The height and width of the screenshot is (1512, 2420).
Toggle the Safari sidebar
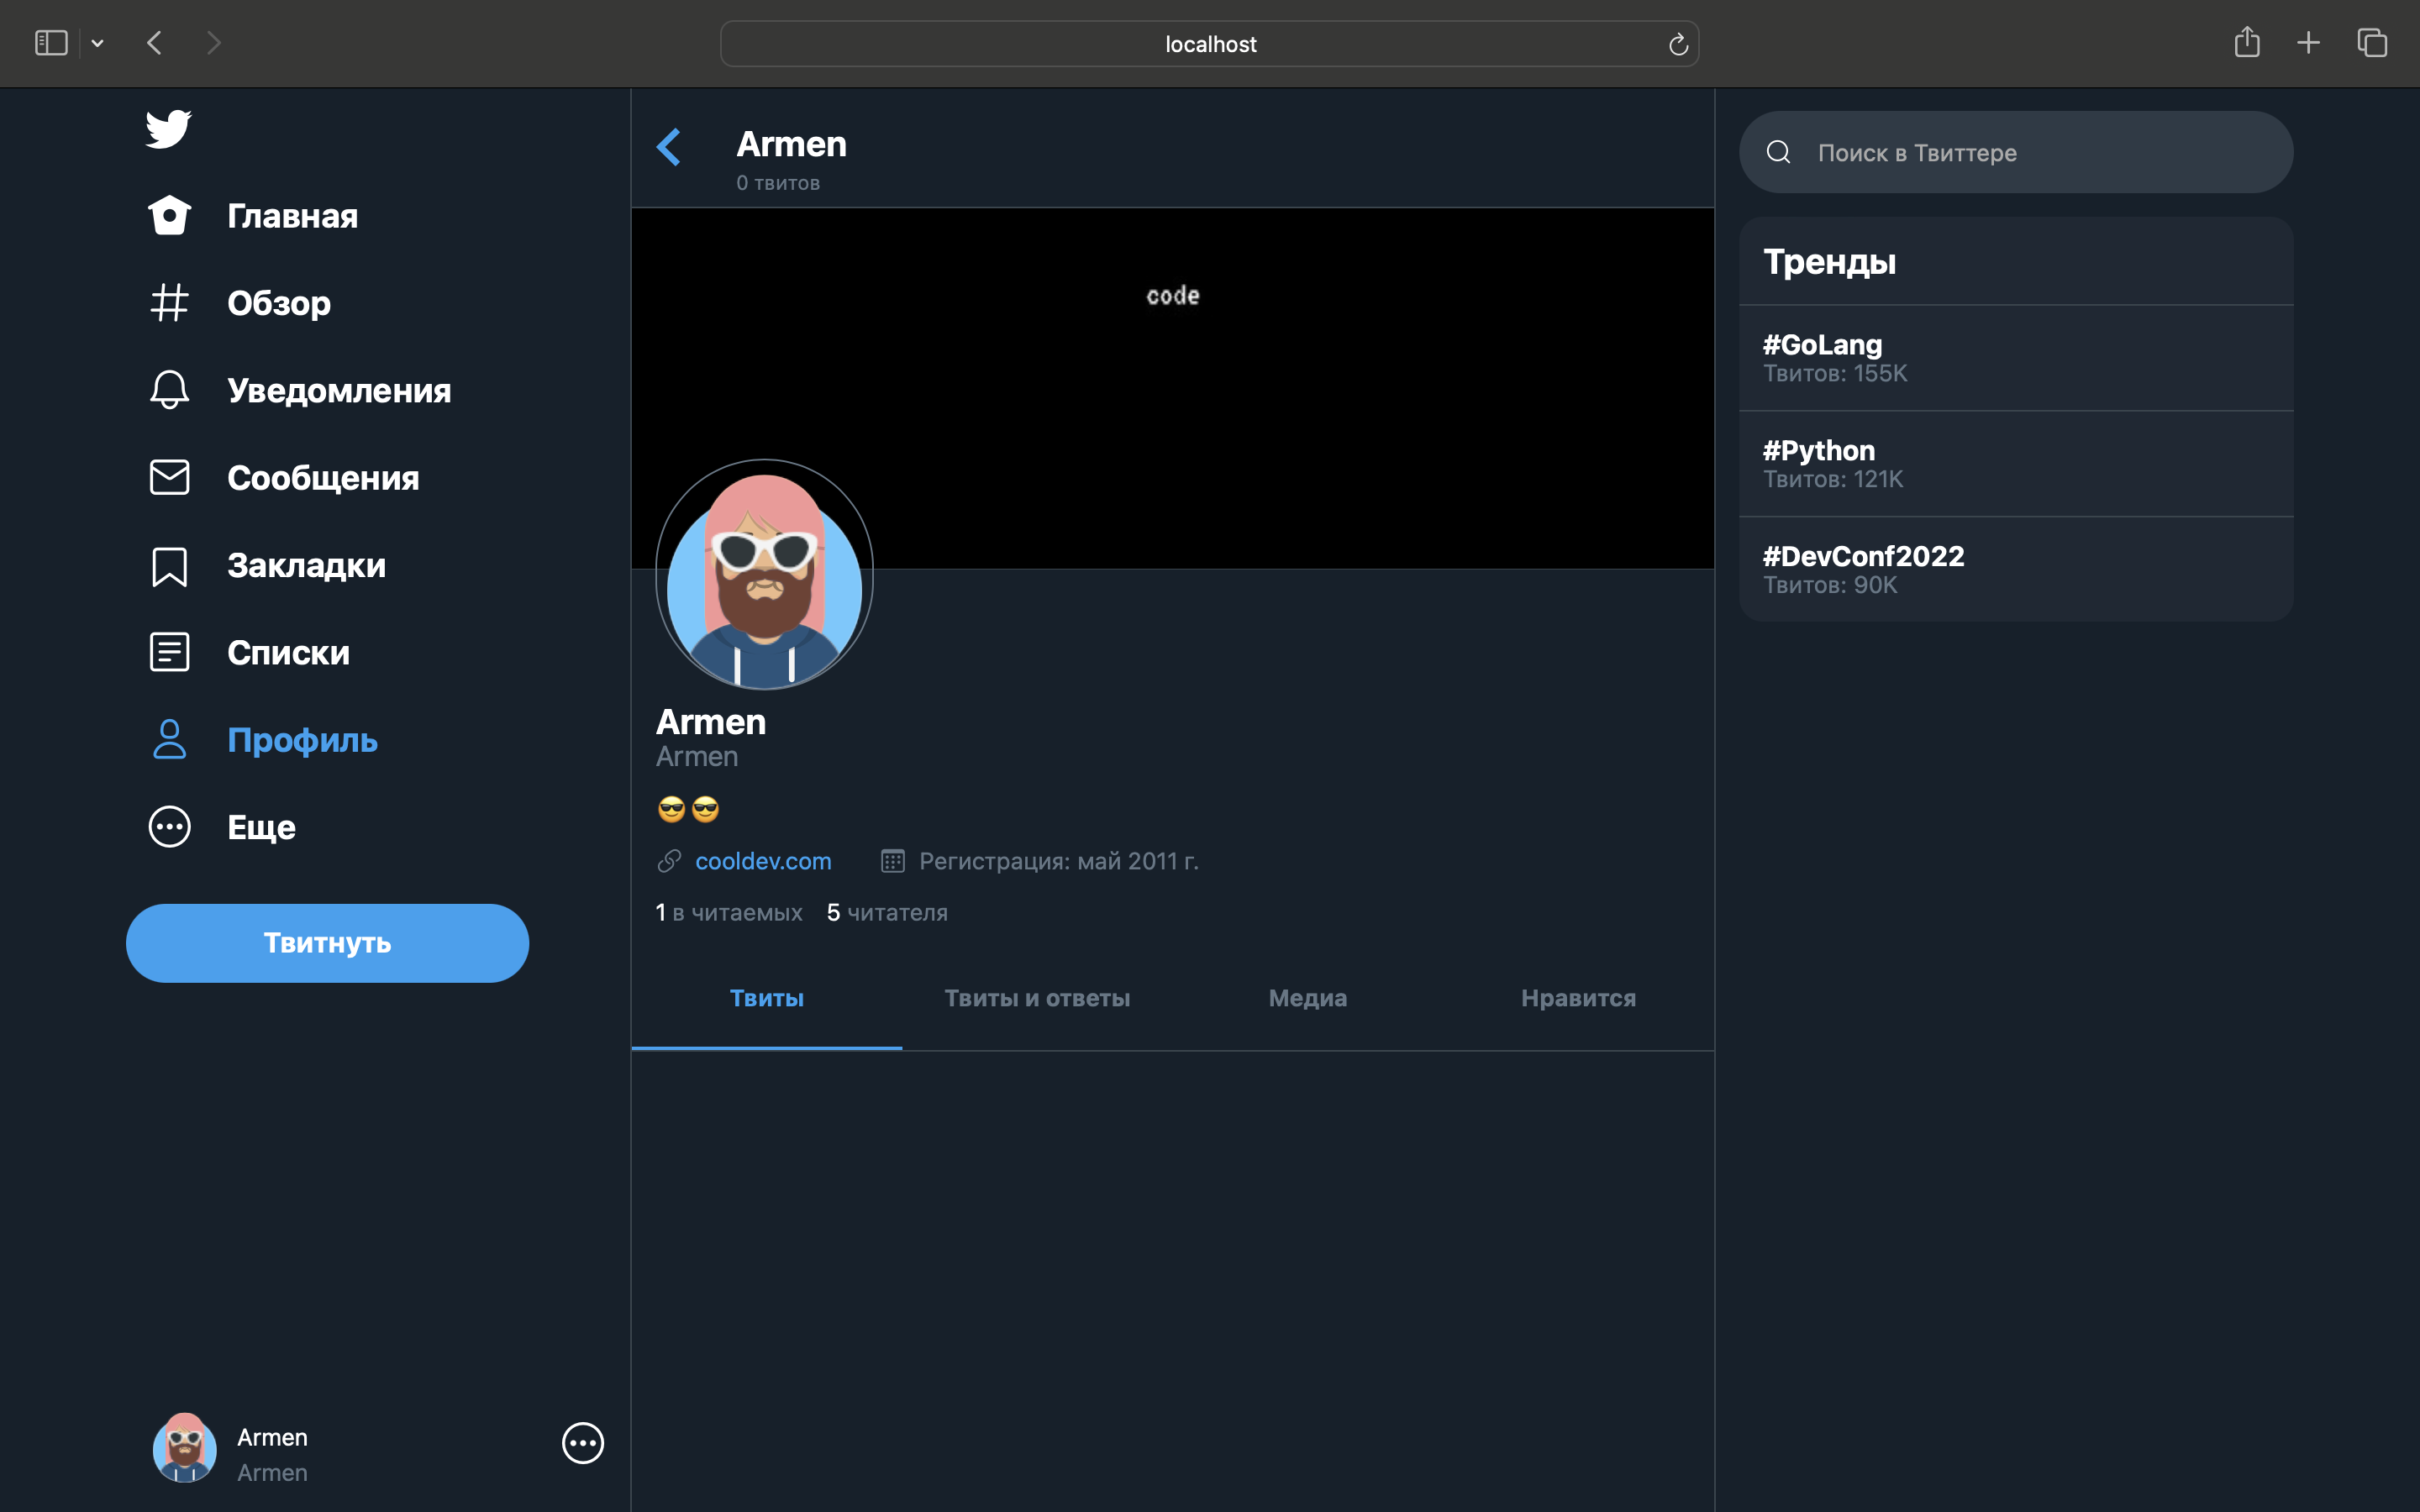(51, 43)
